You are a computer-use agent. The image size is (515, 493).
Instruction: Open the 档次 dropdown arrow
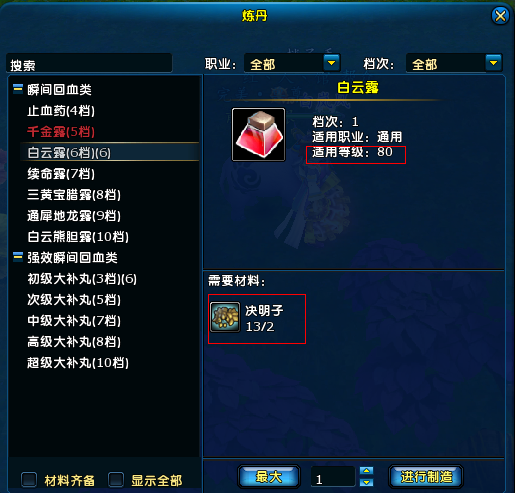pos(494,62)
